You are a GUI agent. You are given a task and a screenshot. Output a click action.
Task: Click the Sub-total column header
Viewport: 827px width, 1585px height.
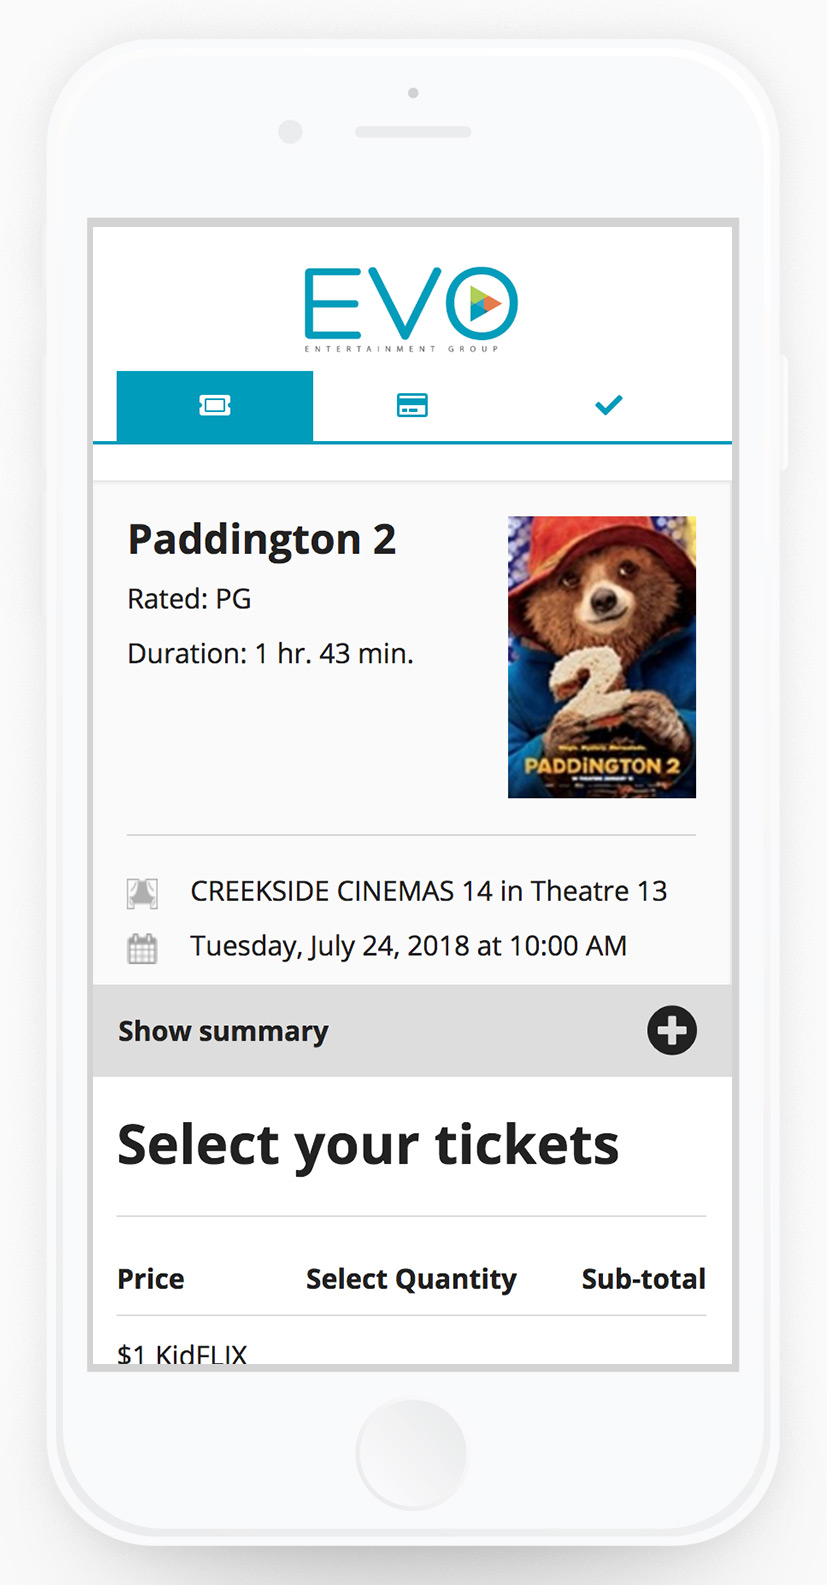643,1278
